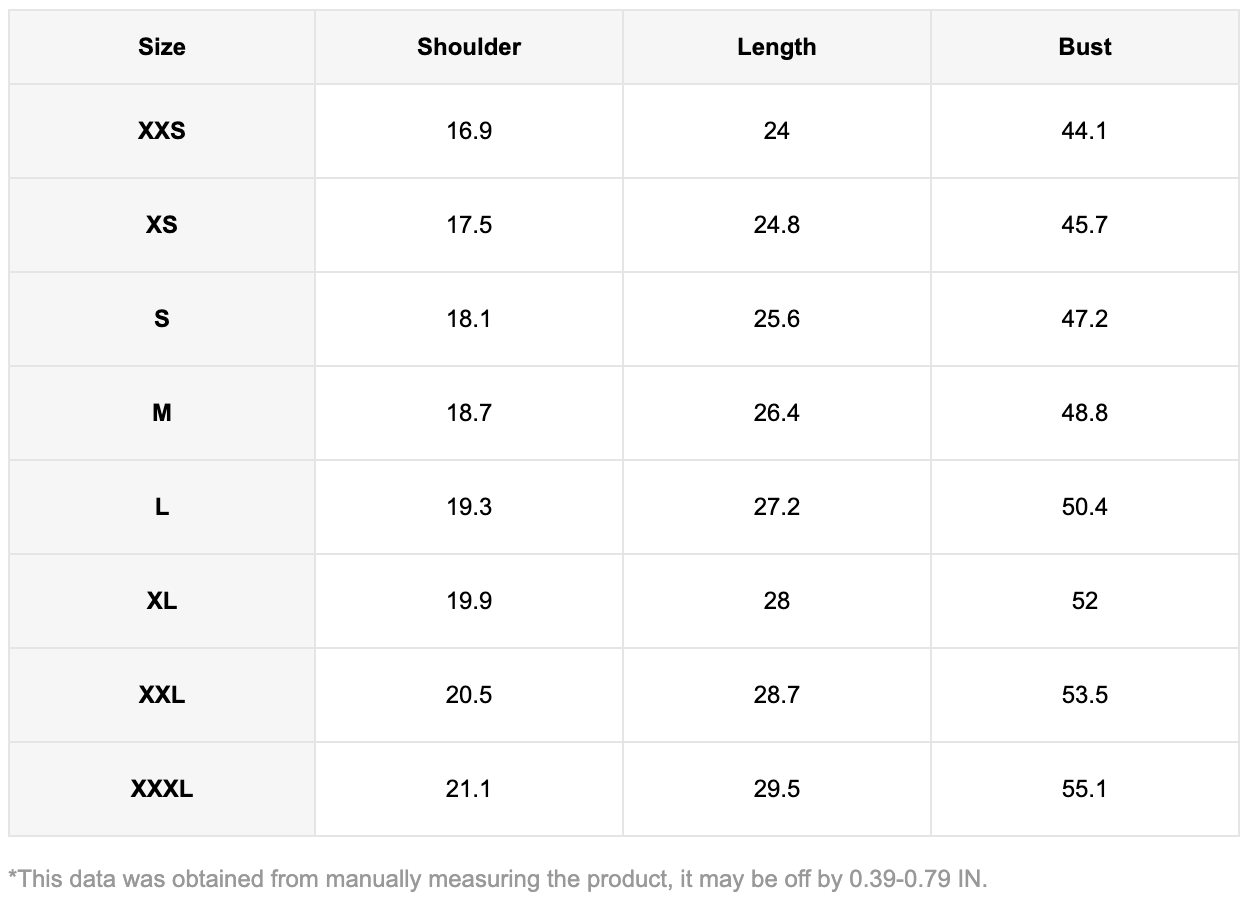
Task: Select the L size row label
Action: 162,507
